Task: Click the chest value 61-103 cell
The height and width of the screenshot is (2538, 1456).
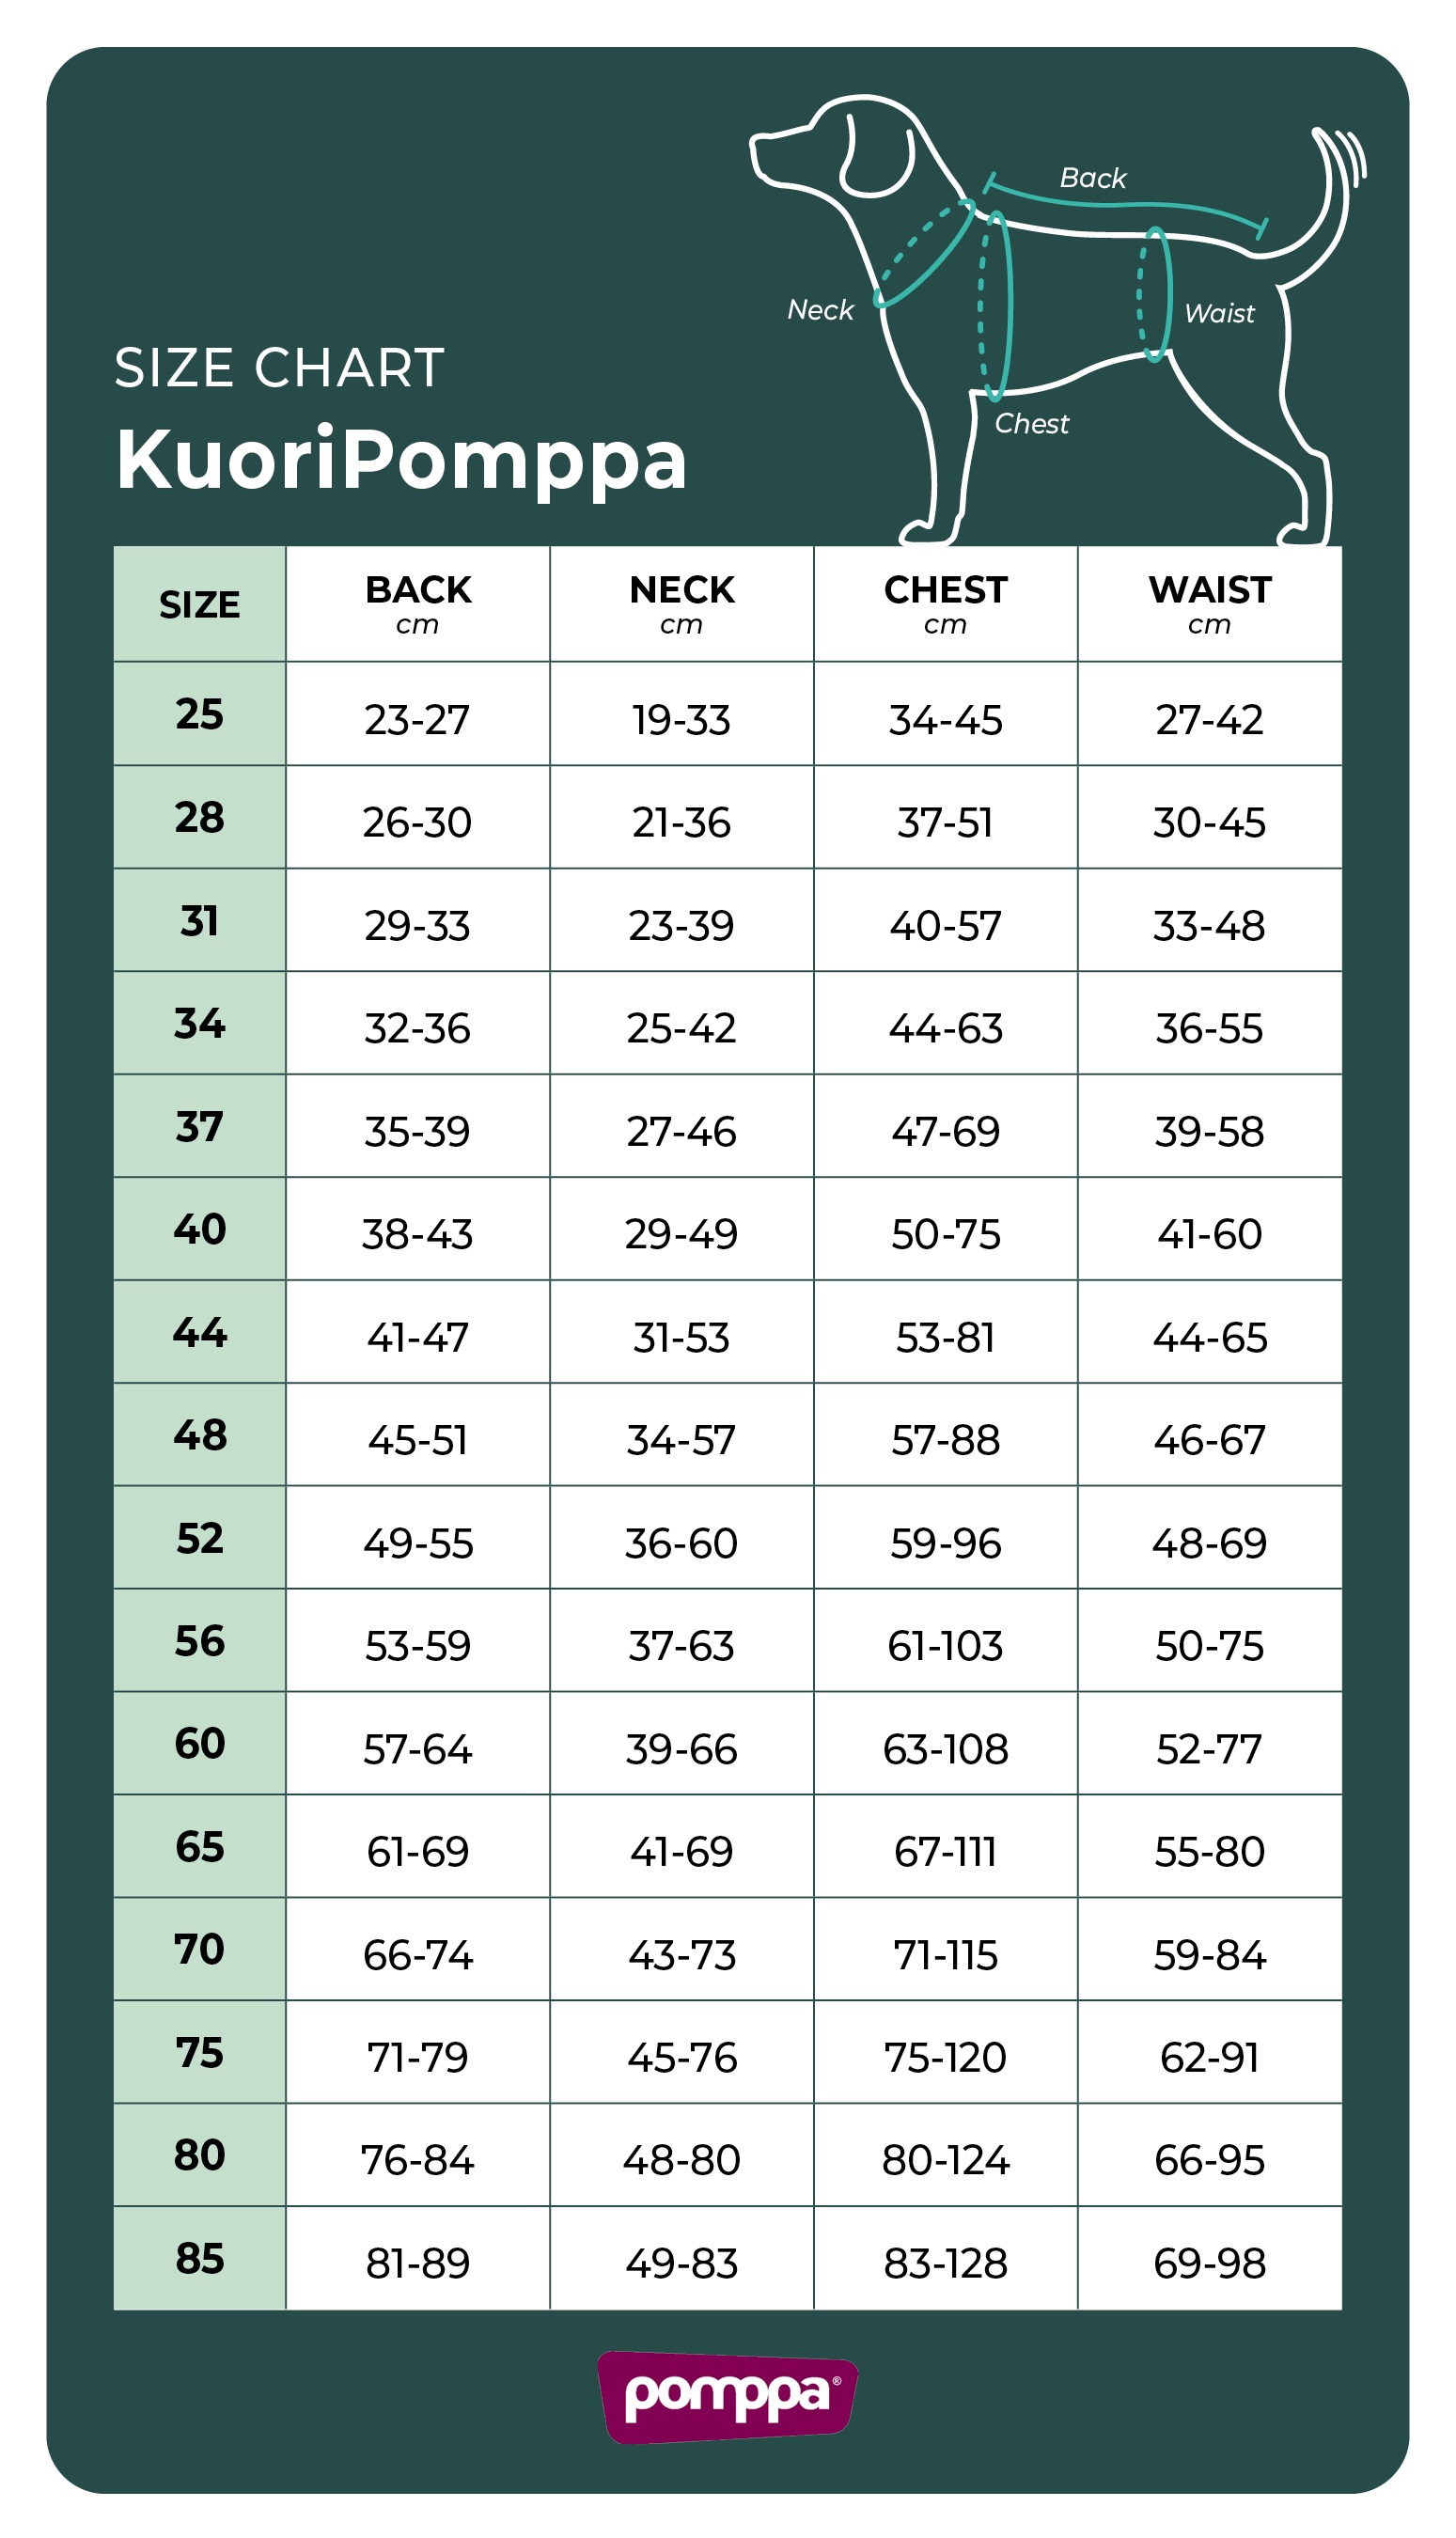Action: coord(945,1646)
